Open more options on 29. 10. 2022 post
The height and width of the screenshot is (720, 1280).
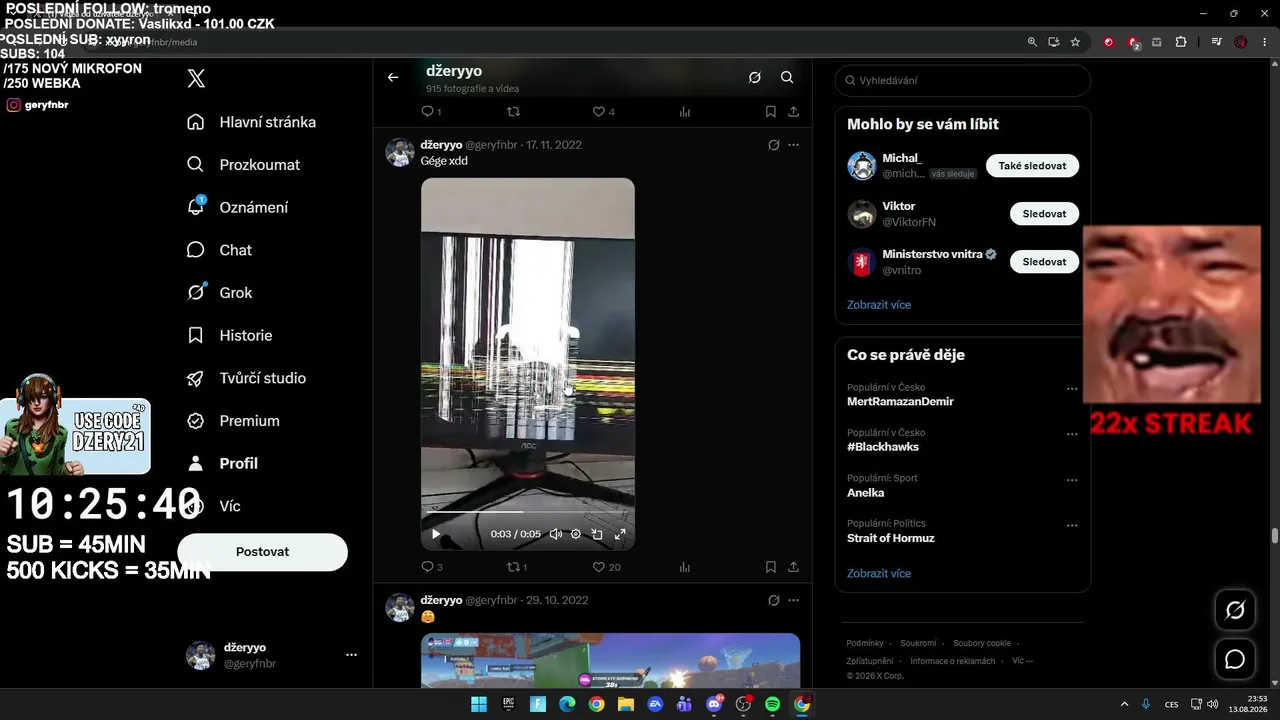793,600
